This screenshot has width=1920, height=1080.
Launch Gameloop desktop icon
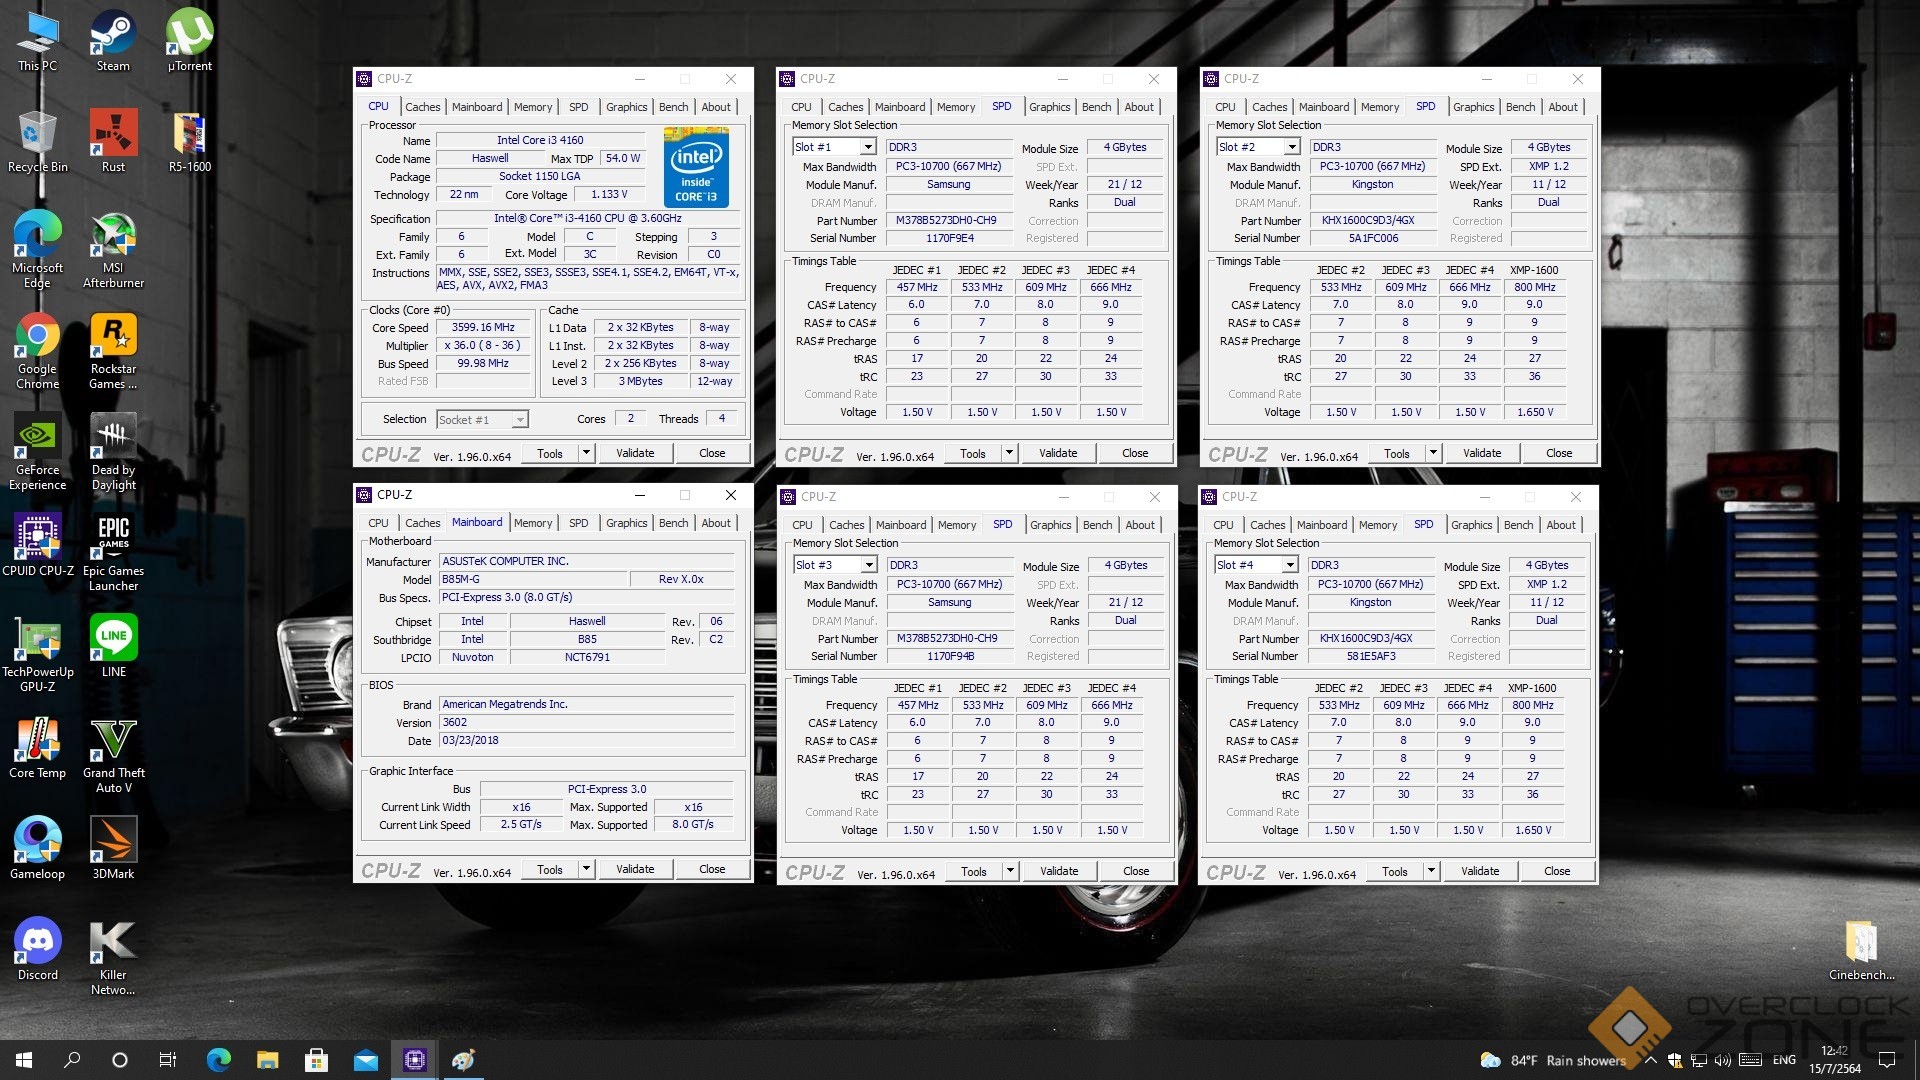point(37,848)
